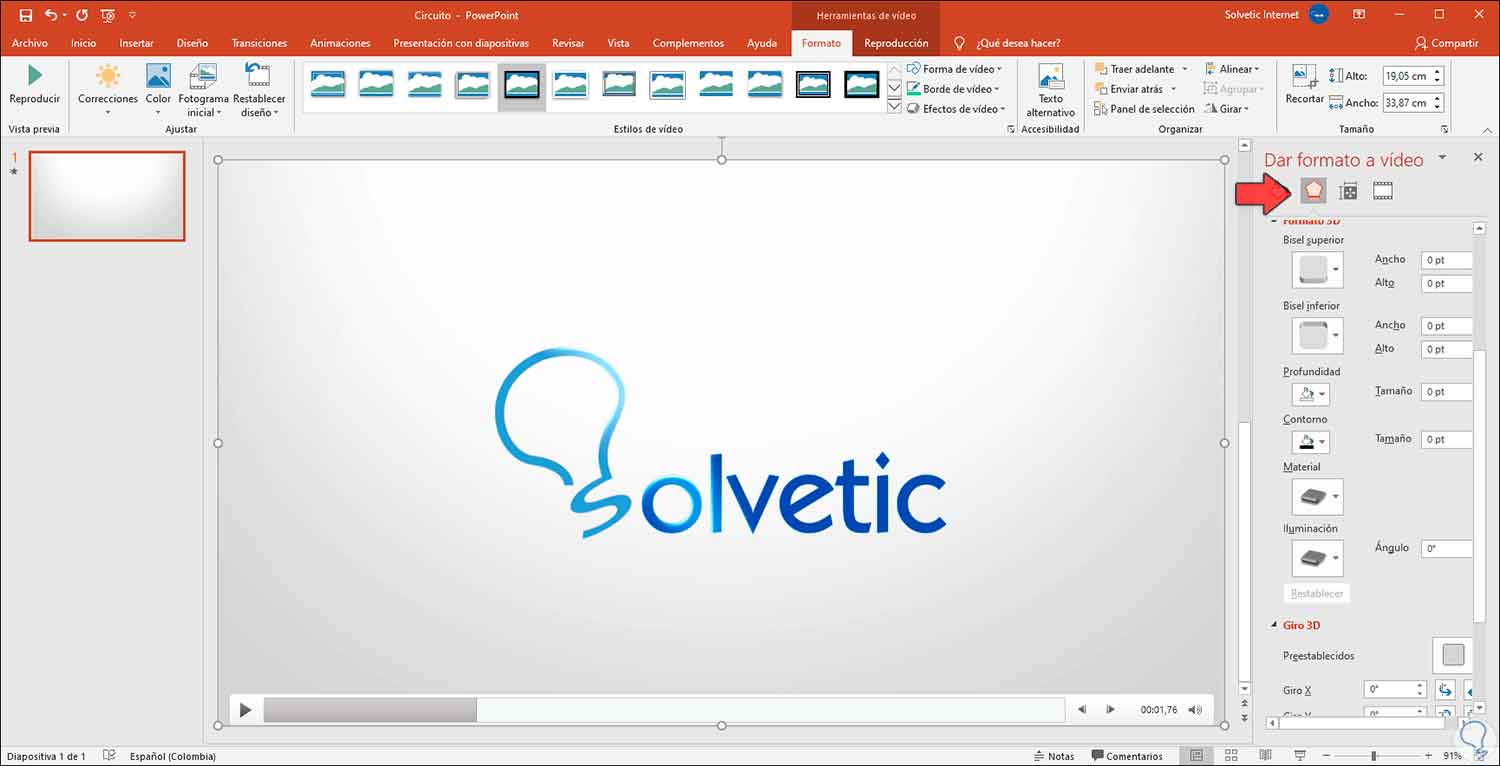Switch to Slide Sorter view in status bar
Image resolution: width=1500 pixels, height=766 pixels.
pyautogui.click(x=1229, y=756)
